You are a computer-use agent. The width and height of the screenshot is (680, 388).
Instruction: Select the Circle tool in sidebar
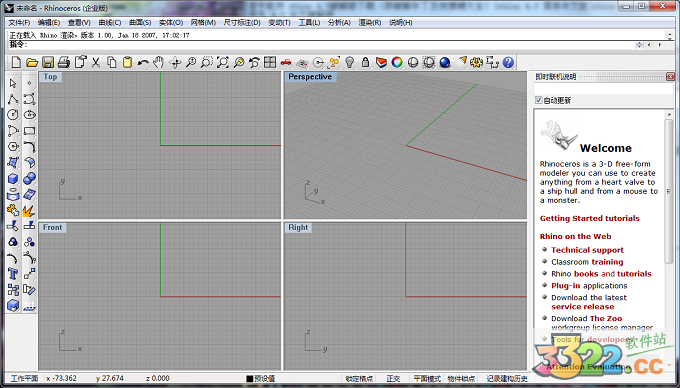13,114
